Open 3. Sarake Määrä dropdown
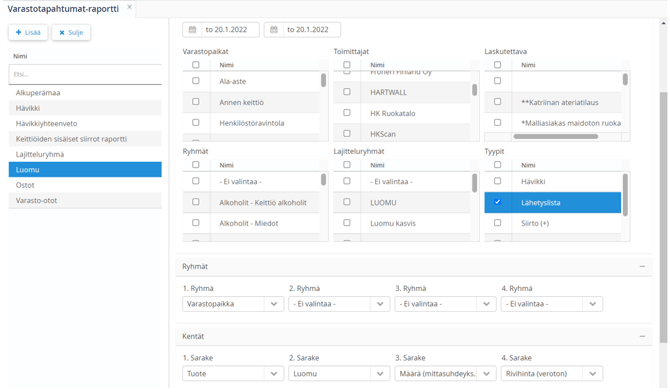Image resolution: width=670 pixels, height=392 pixels. click(445, 374)
